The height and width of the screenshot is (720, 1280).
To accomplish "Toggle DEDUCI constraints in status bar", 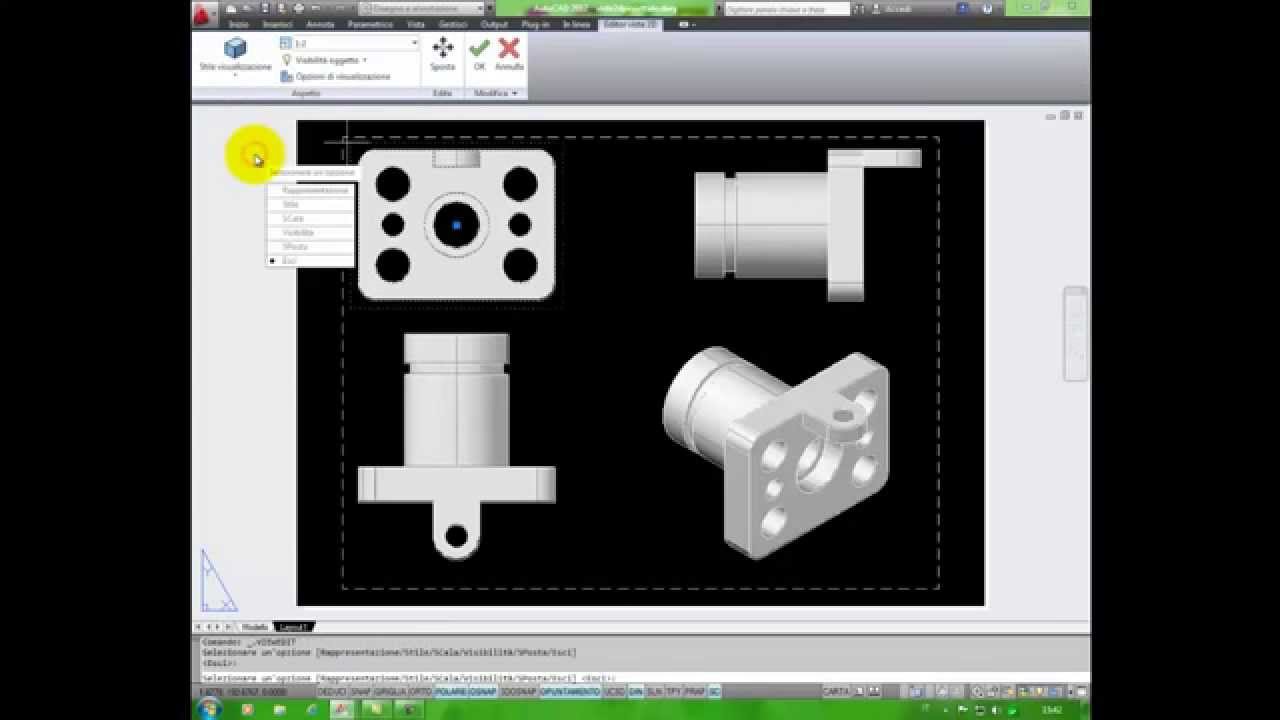I will pos(332,692).
